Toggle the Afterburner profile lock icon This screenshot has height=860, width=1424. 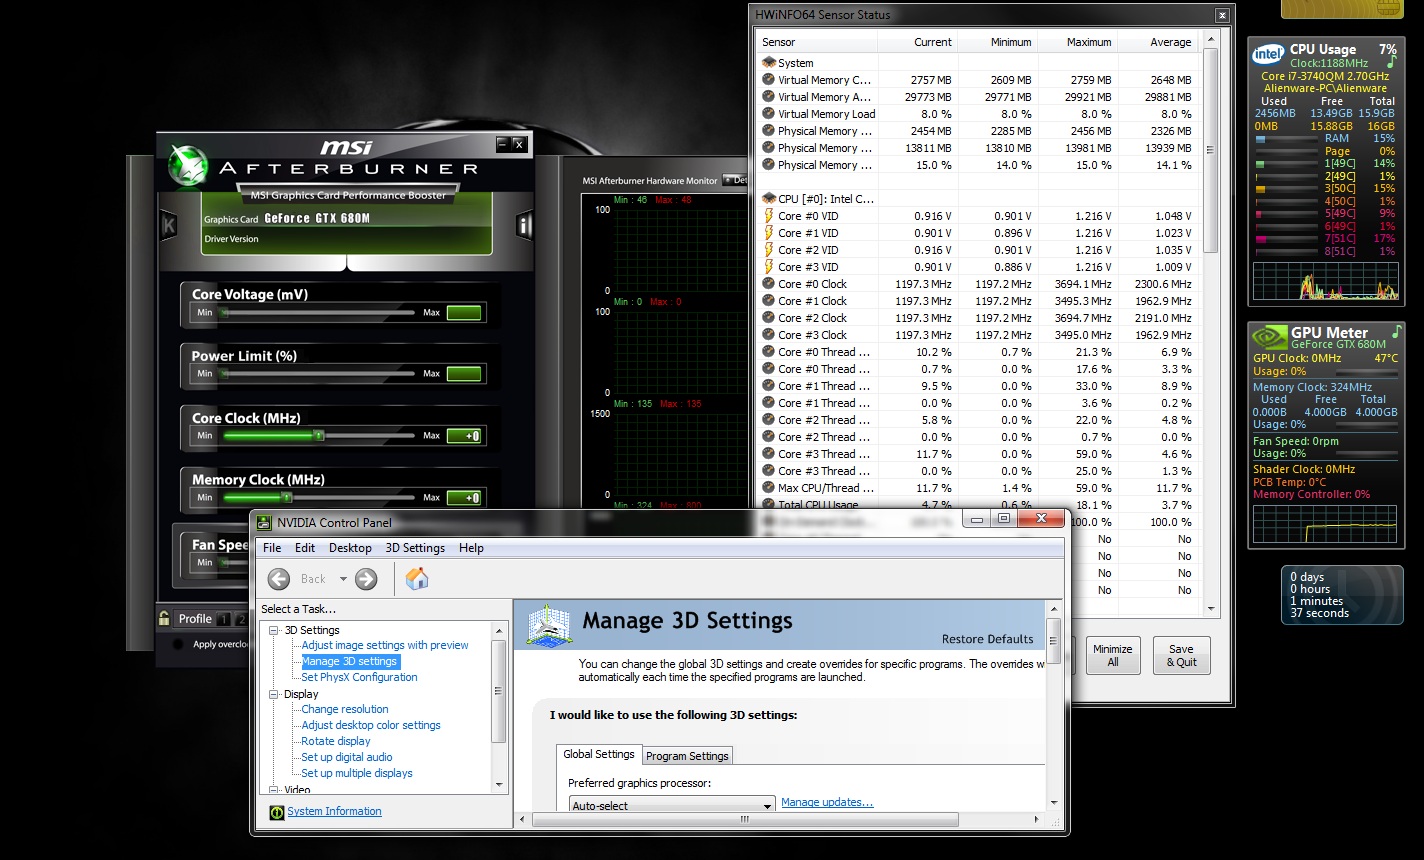tap(164, 619)
